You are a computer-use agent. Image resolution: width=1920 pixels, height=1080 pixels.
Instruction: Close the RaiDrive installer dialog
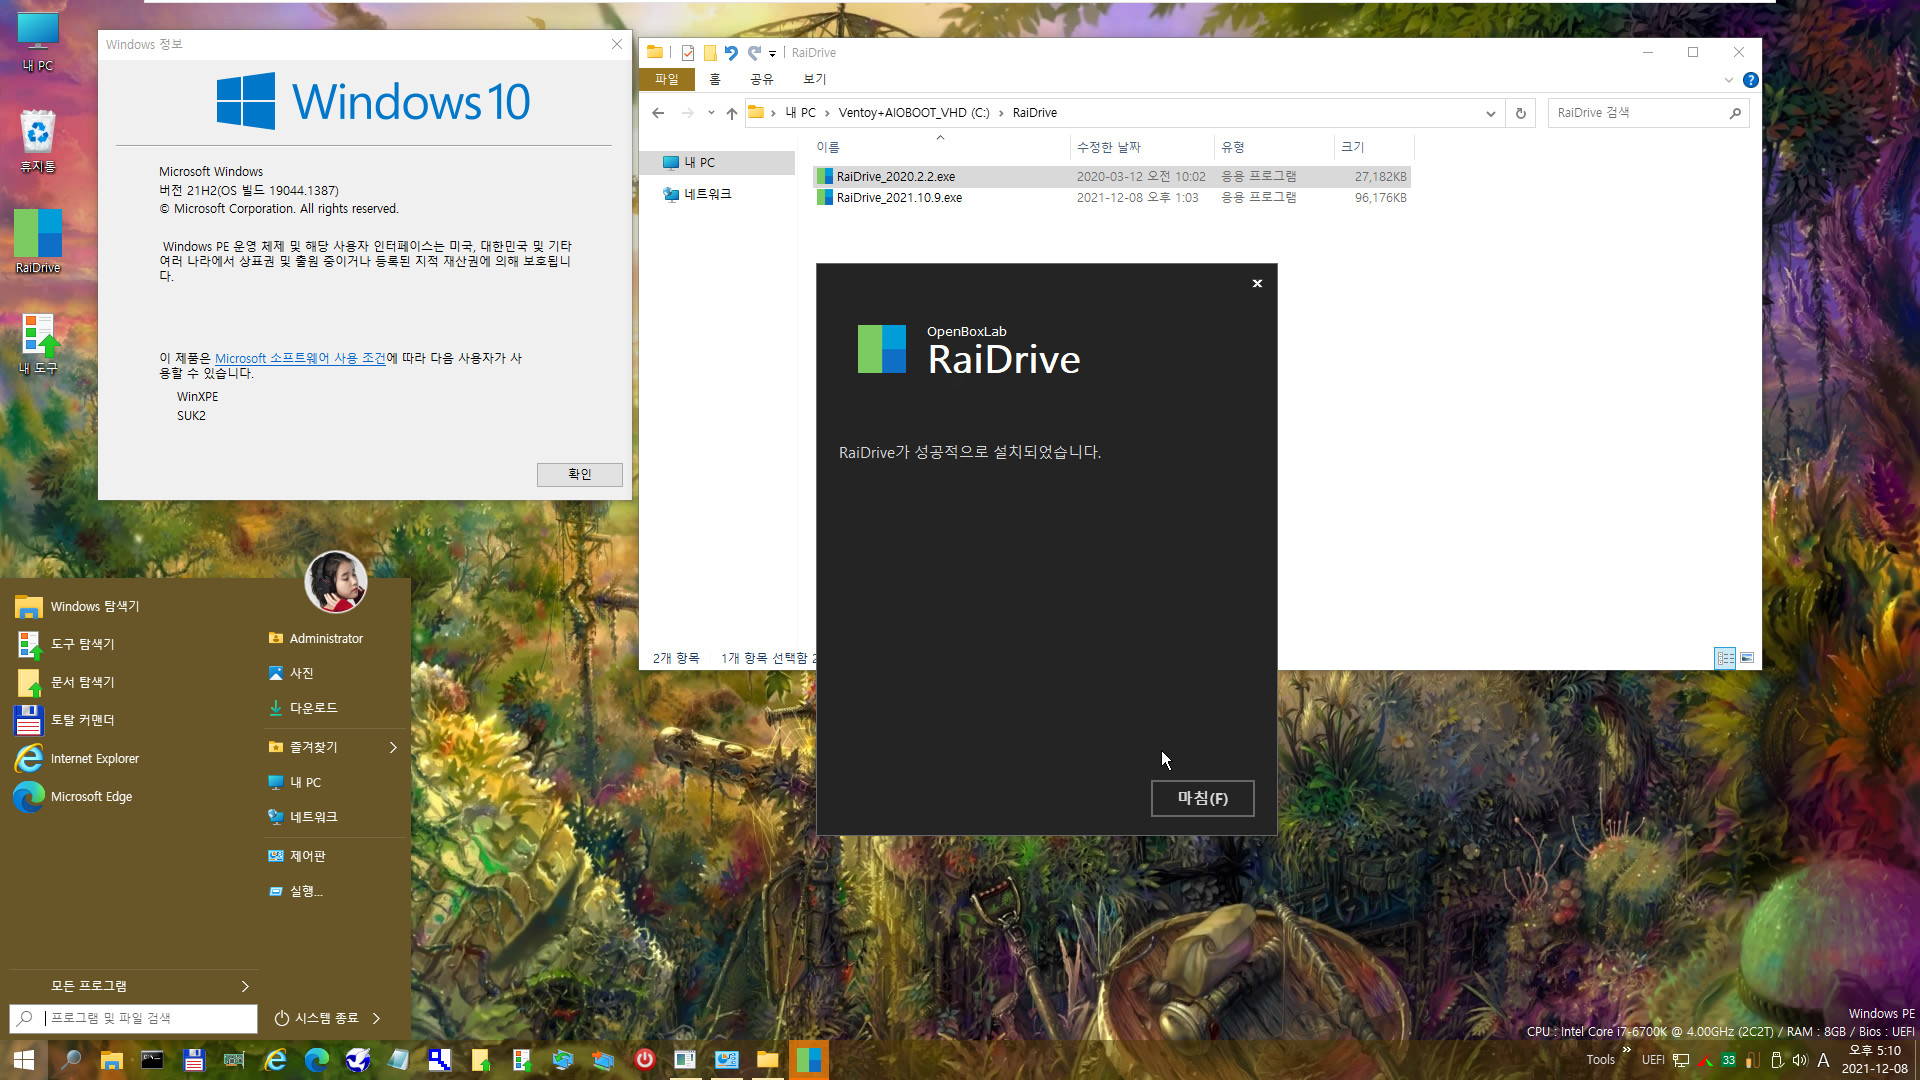pyautogui.click(x=1257, y=284)
